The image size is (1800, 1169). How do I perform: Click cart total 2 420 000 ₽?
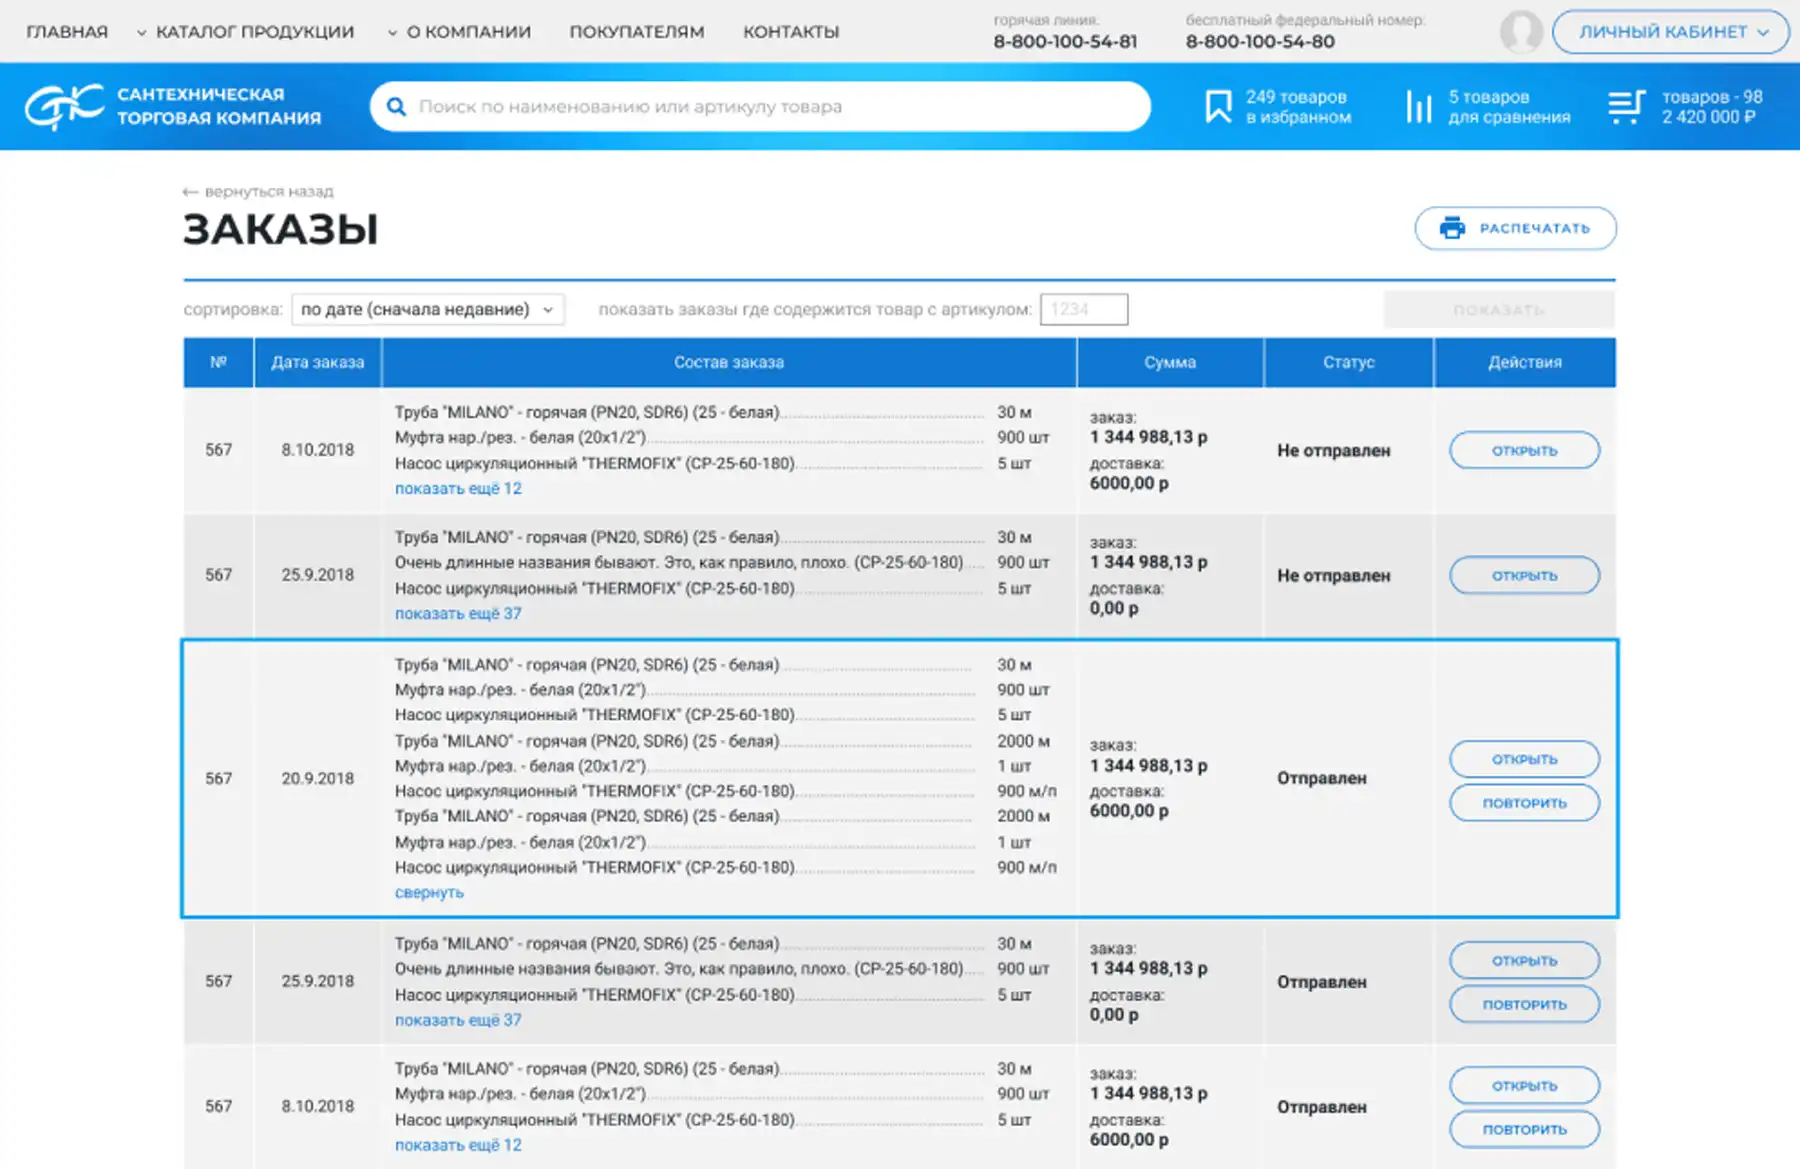(1708, 117)
